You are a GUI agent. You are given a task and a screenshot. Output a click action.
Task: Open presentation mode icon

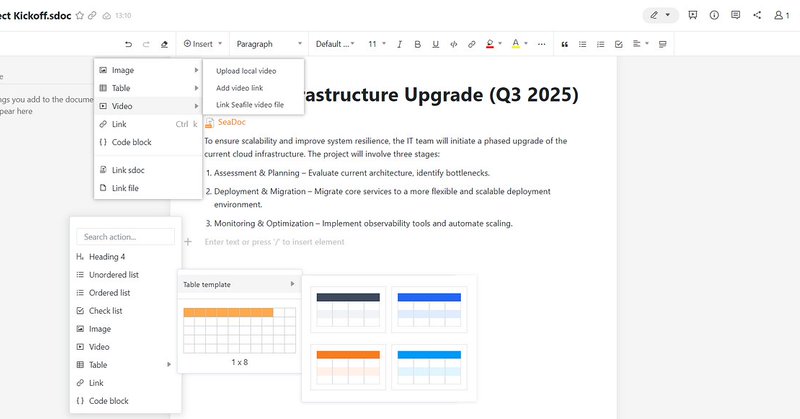(692, 15)
